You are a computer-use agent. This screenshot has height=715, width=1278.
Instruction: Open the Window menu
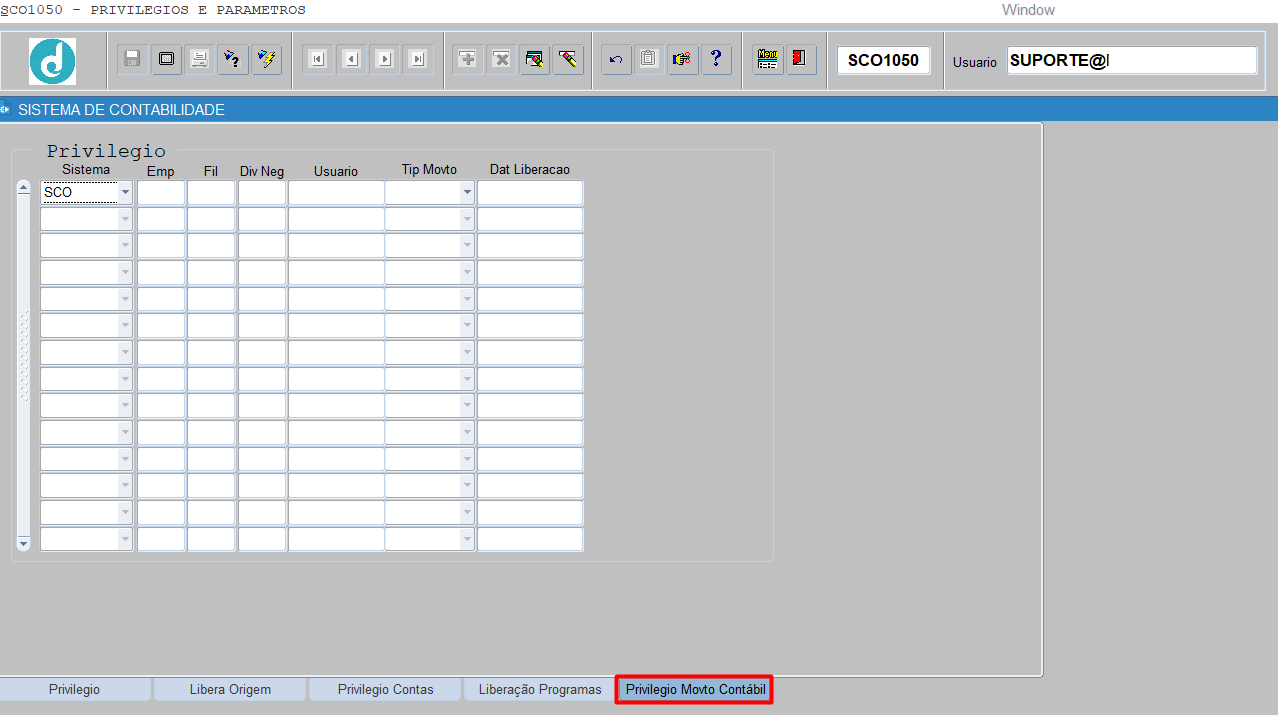pos(1028,10)
